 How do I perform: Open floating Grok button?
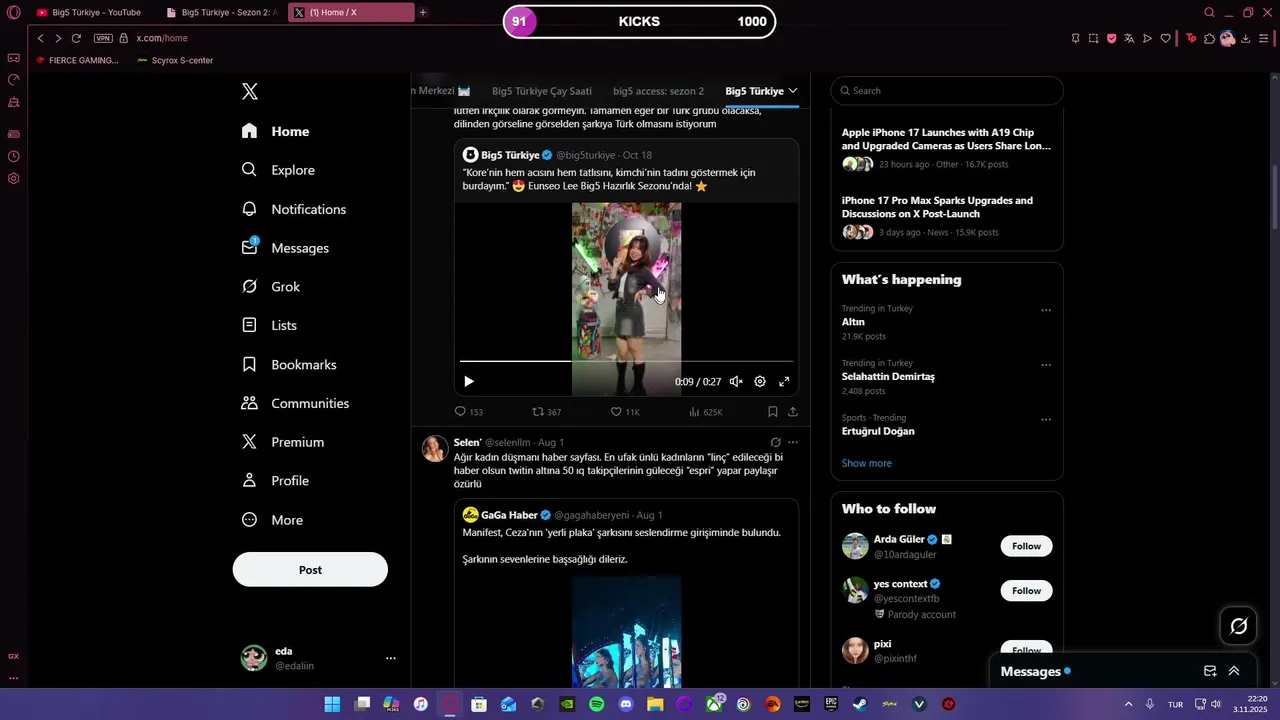pos(1239,626)
